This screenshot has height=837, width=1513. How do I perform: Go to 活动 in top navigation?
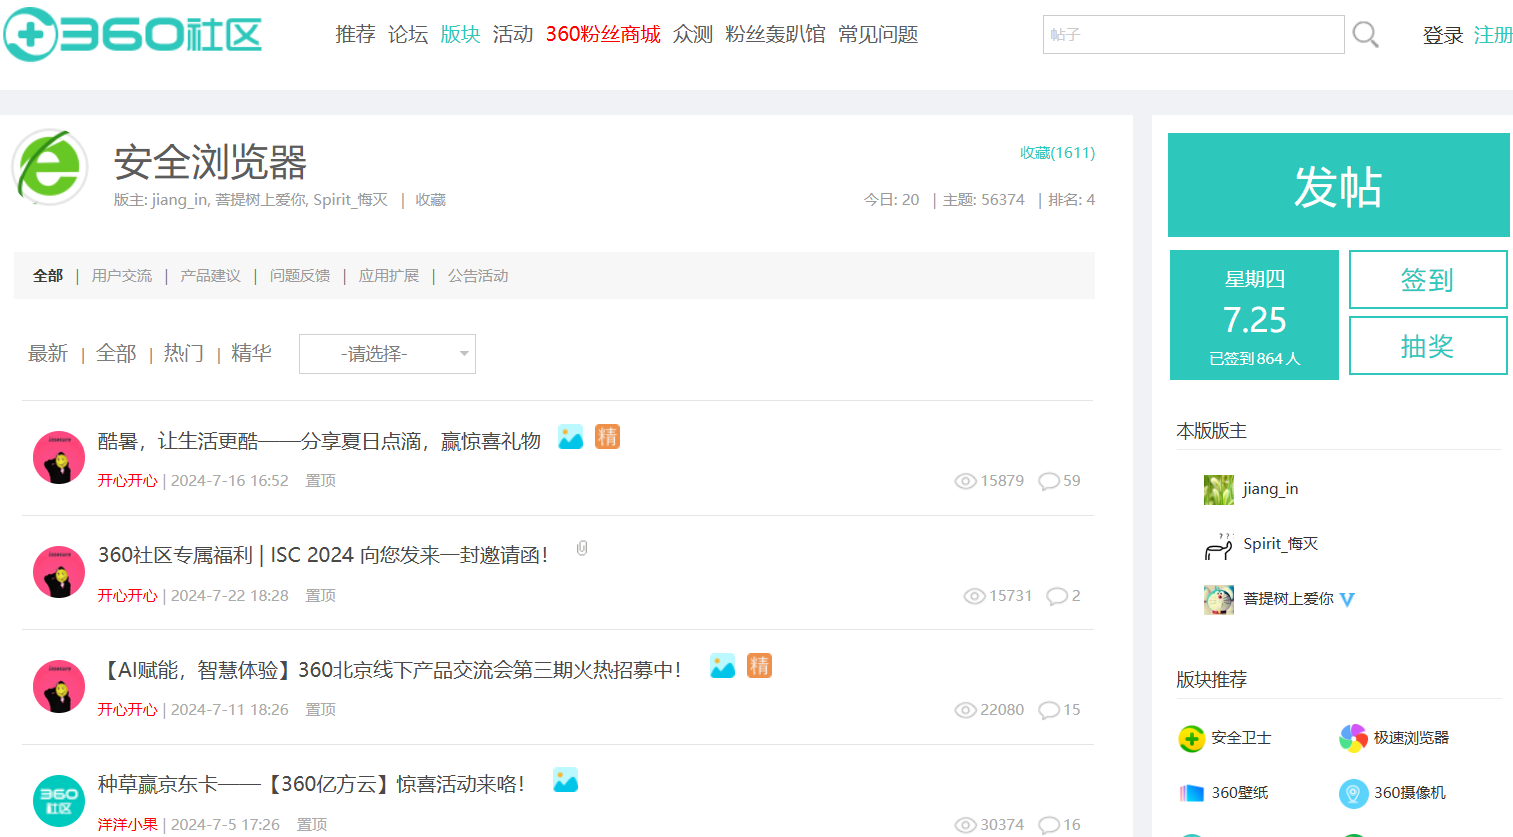(513, 35)
